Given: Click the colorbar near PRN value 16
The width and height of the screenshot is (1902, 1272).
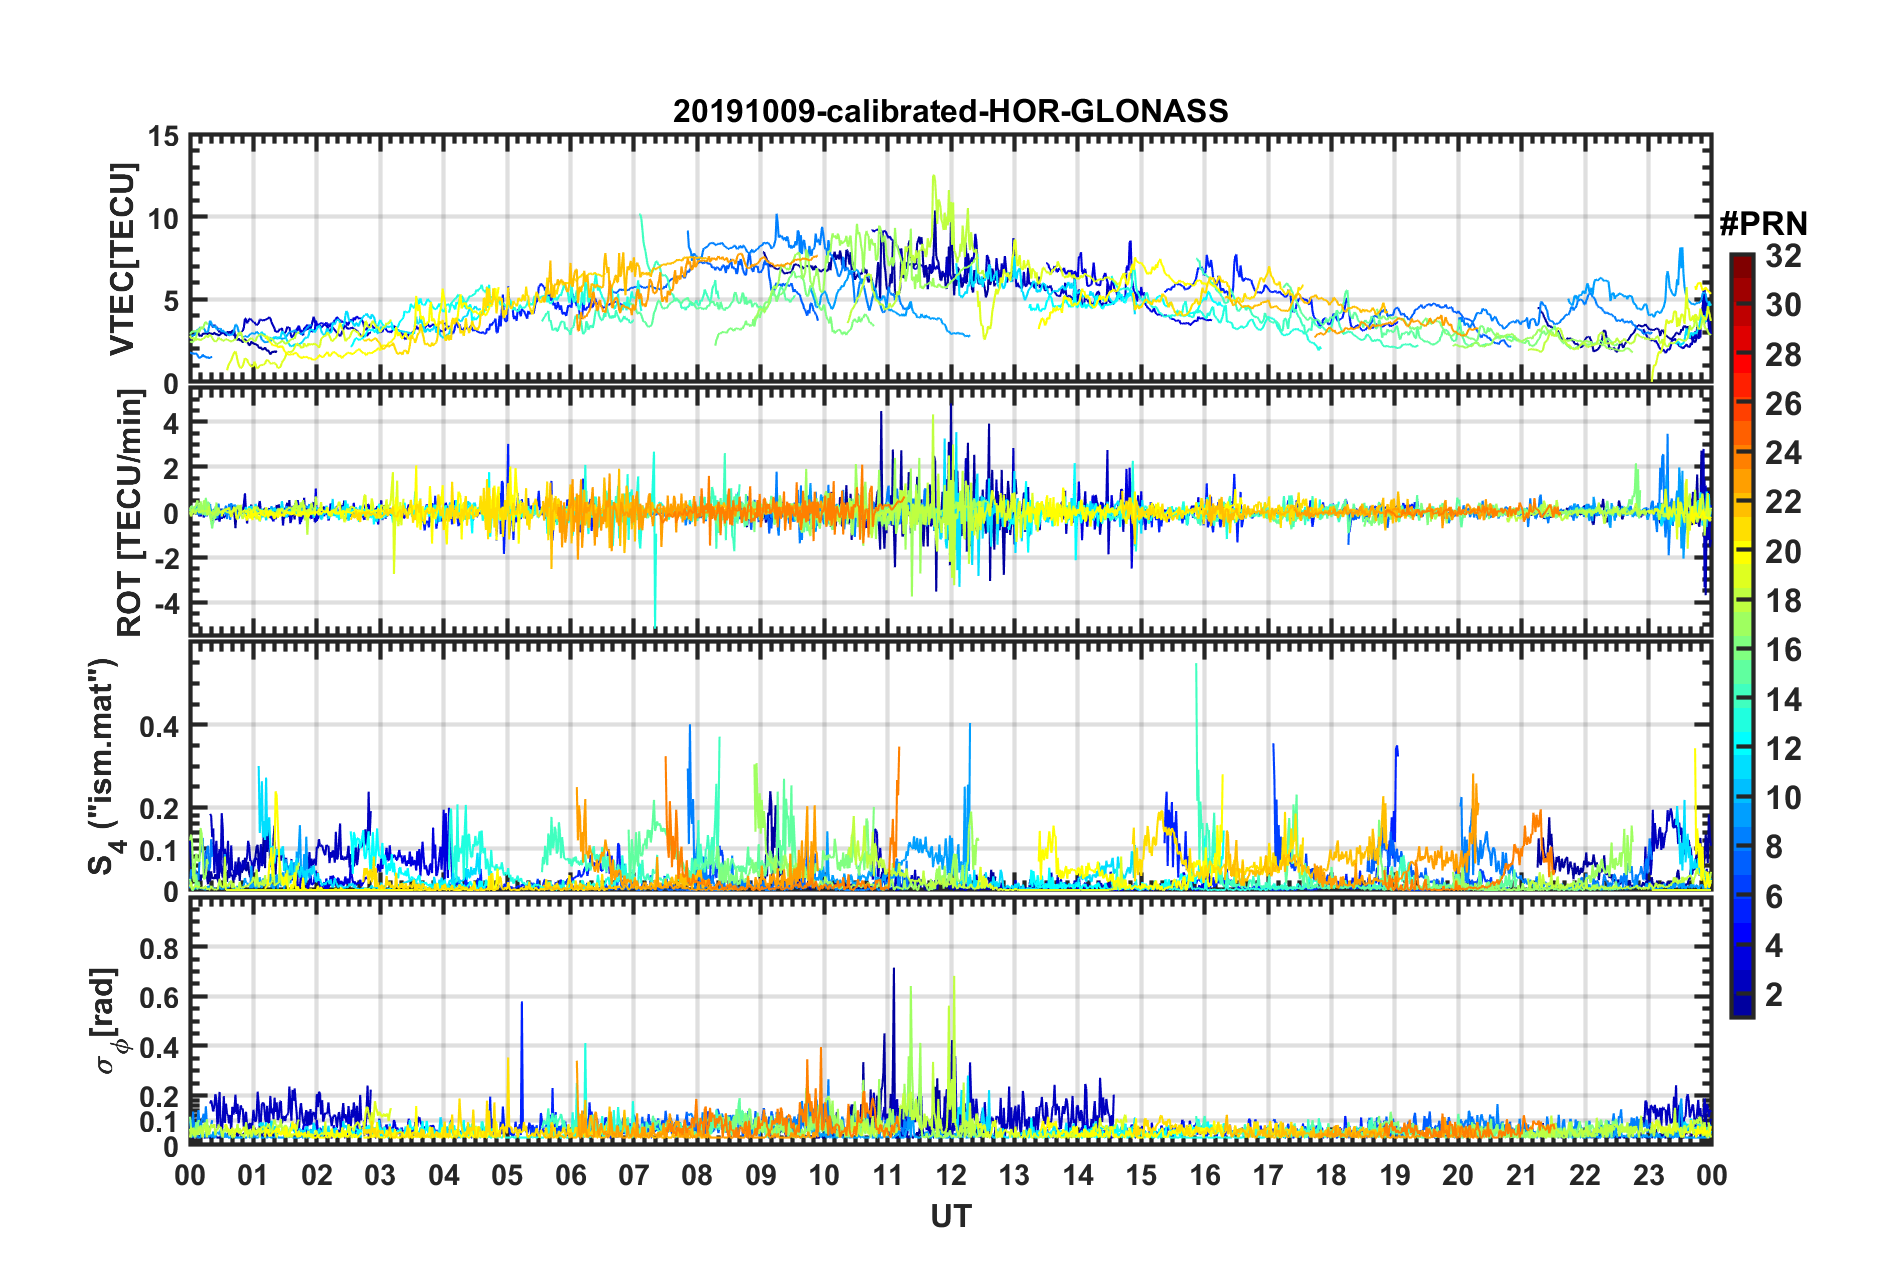Looking at the screenshot, I should pos(1741,650).
